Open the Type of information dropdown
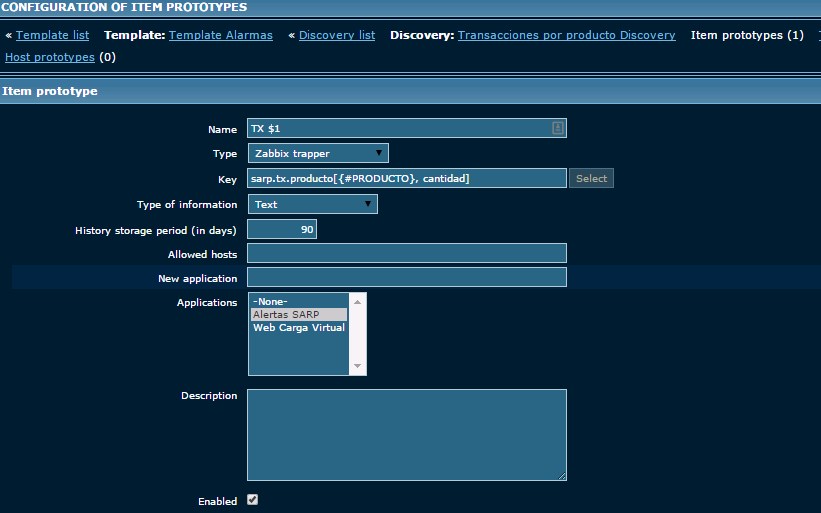 (313, 204)
